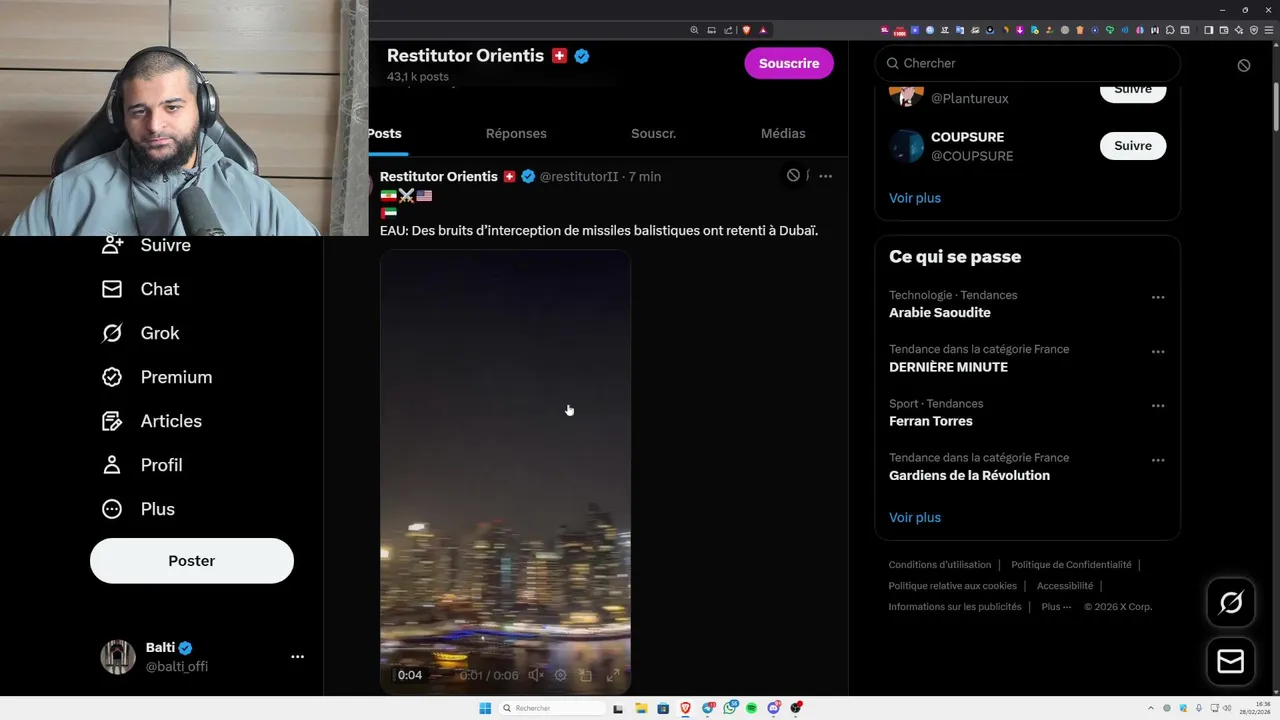Open Articles in the sidebar
The image size is (1280, 720).
pos(152,421)
